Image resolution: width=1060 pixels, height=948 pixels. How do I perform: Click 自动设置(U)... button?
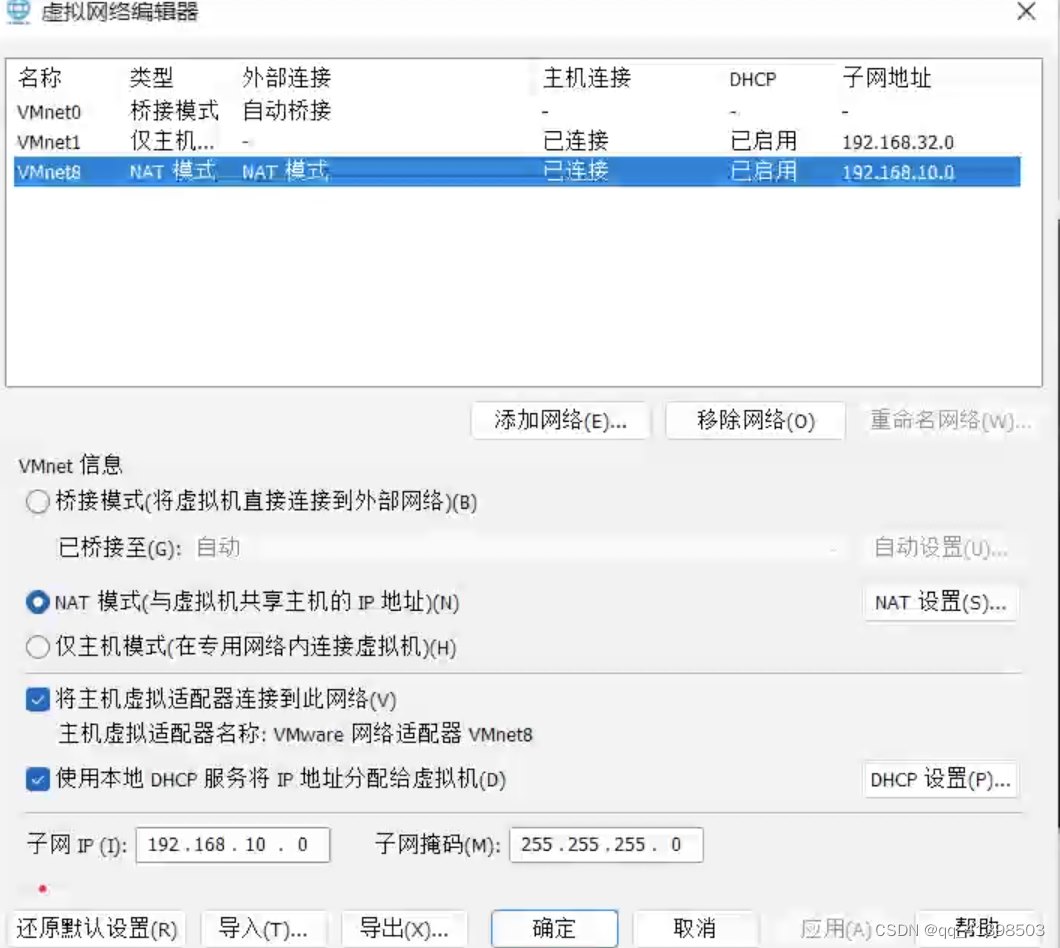point(940,548)
